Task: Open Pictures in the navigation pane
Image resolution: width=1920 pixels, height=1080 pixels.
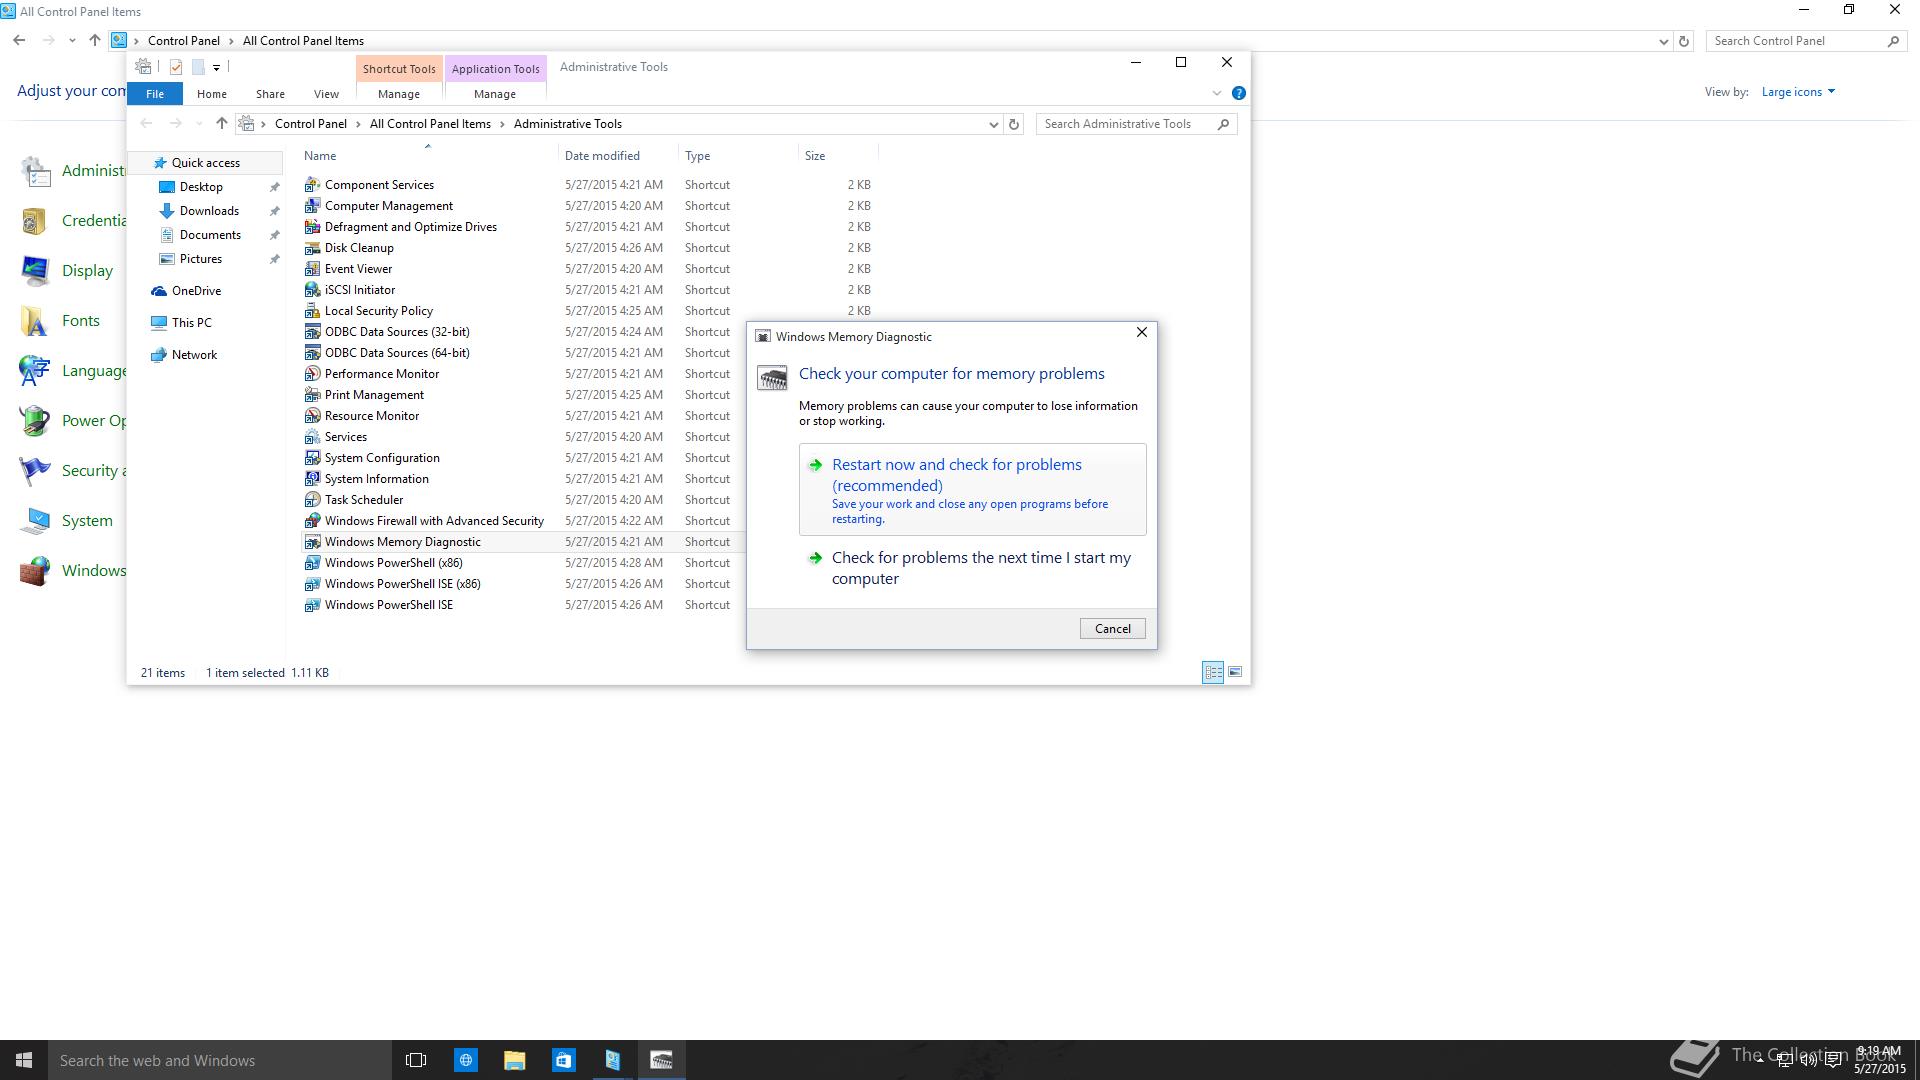Action: (x=201, y=259)
